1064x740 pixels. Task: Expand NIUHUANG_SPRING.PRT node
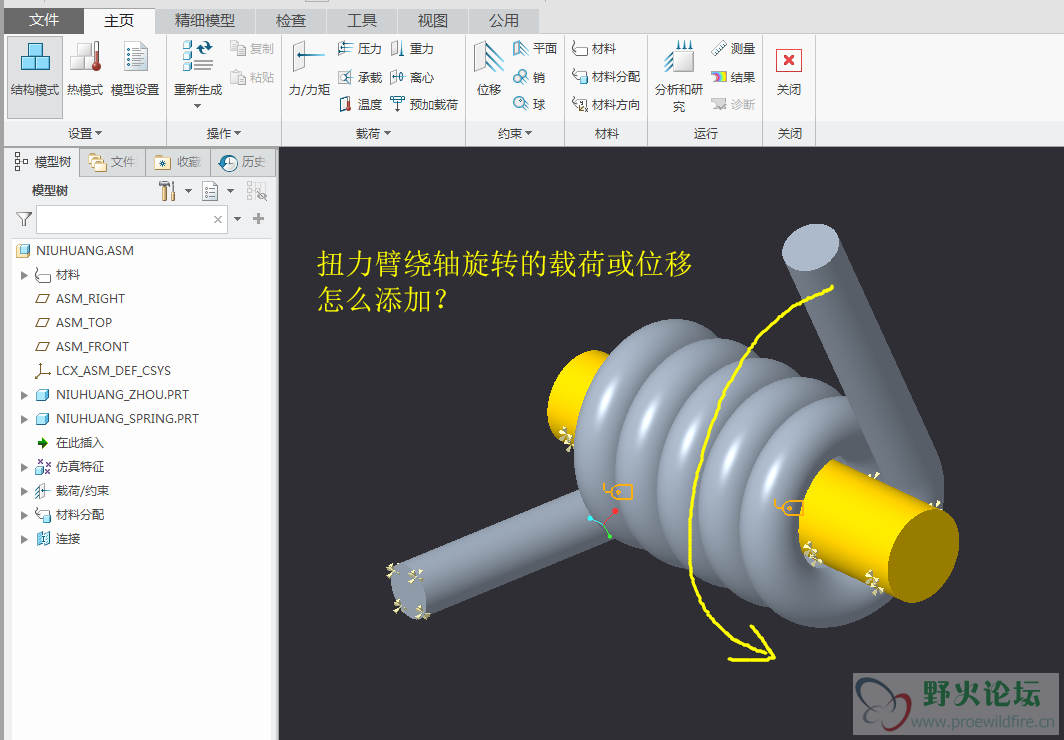[x=24, y=419]
